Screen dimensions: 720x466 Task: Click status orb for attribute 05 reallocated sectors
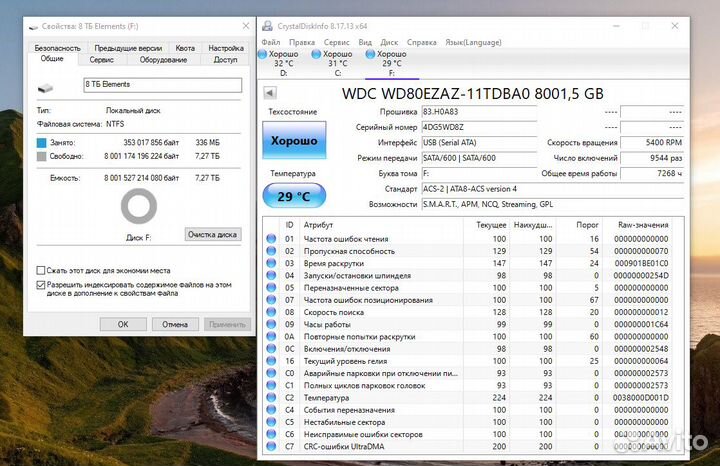point(271,287)
